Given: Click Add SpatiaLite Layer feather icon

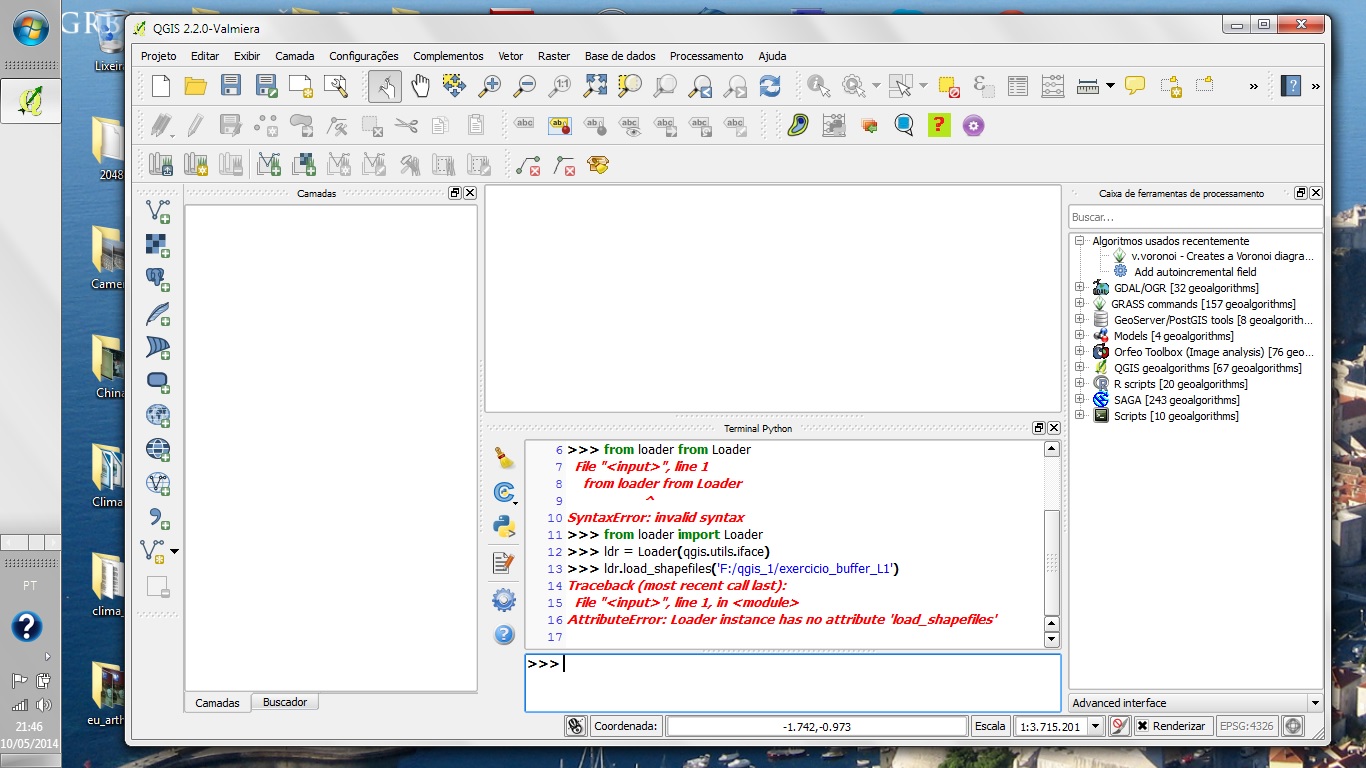Looking at the screenshot, I should pyautogui.click(x=158, y=314).
